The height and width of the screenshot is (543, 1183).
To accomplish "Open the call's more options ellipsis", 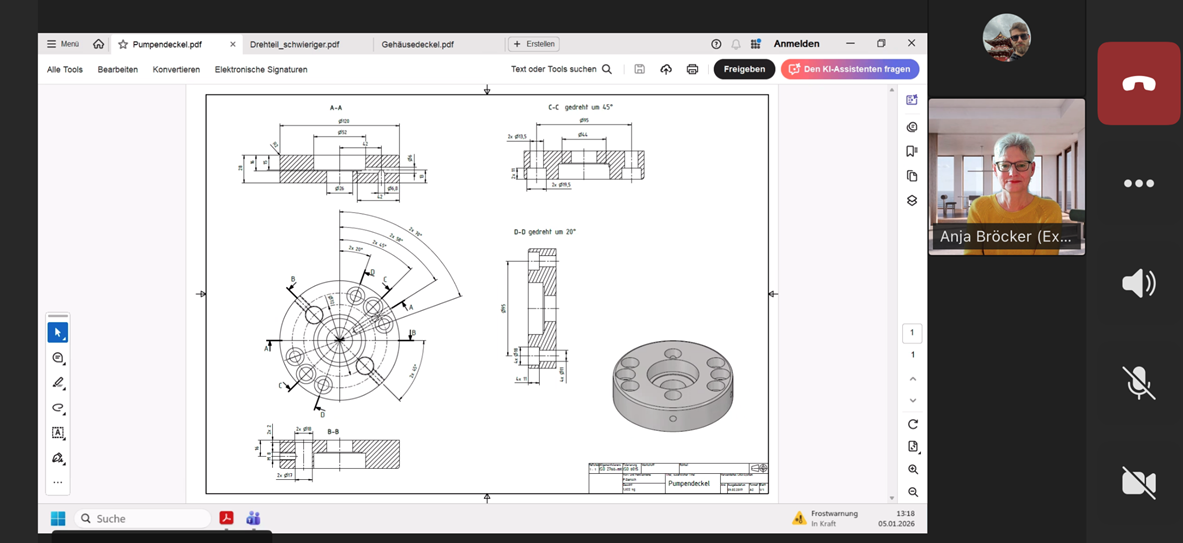I will (x=1138, y=183).
